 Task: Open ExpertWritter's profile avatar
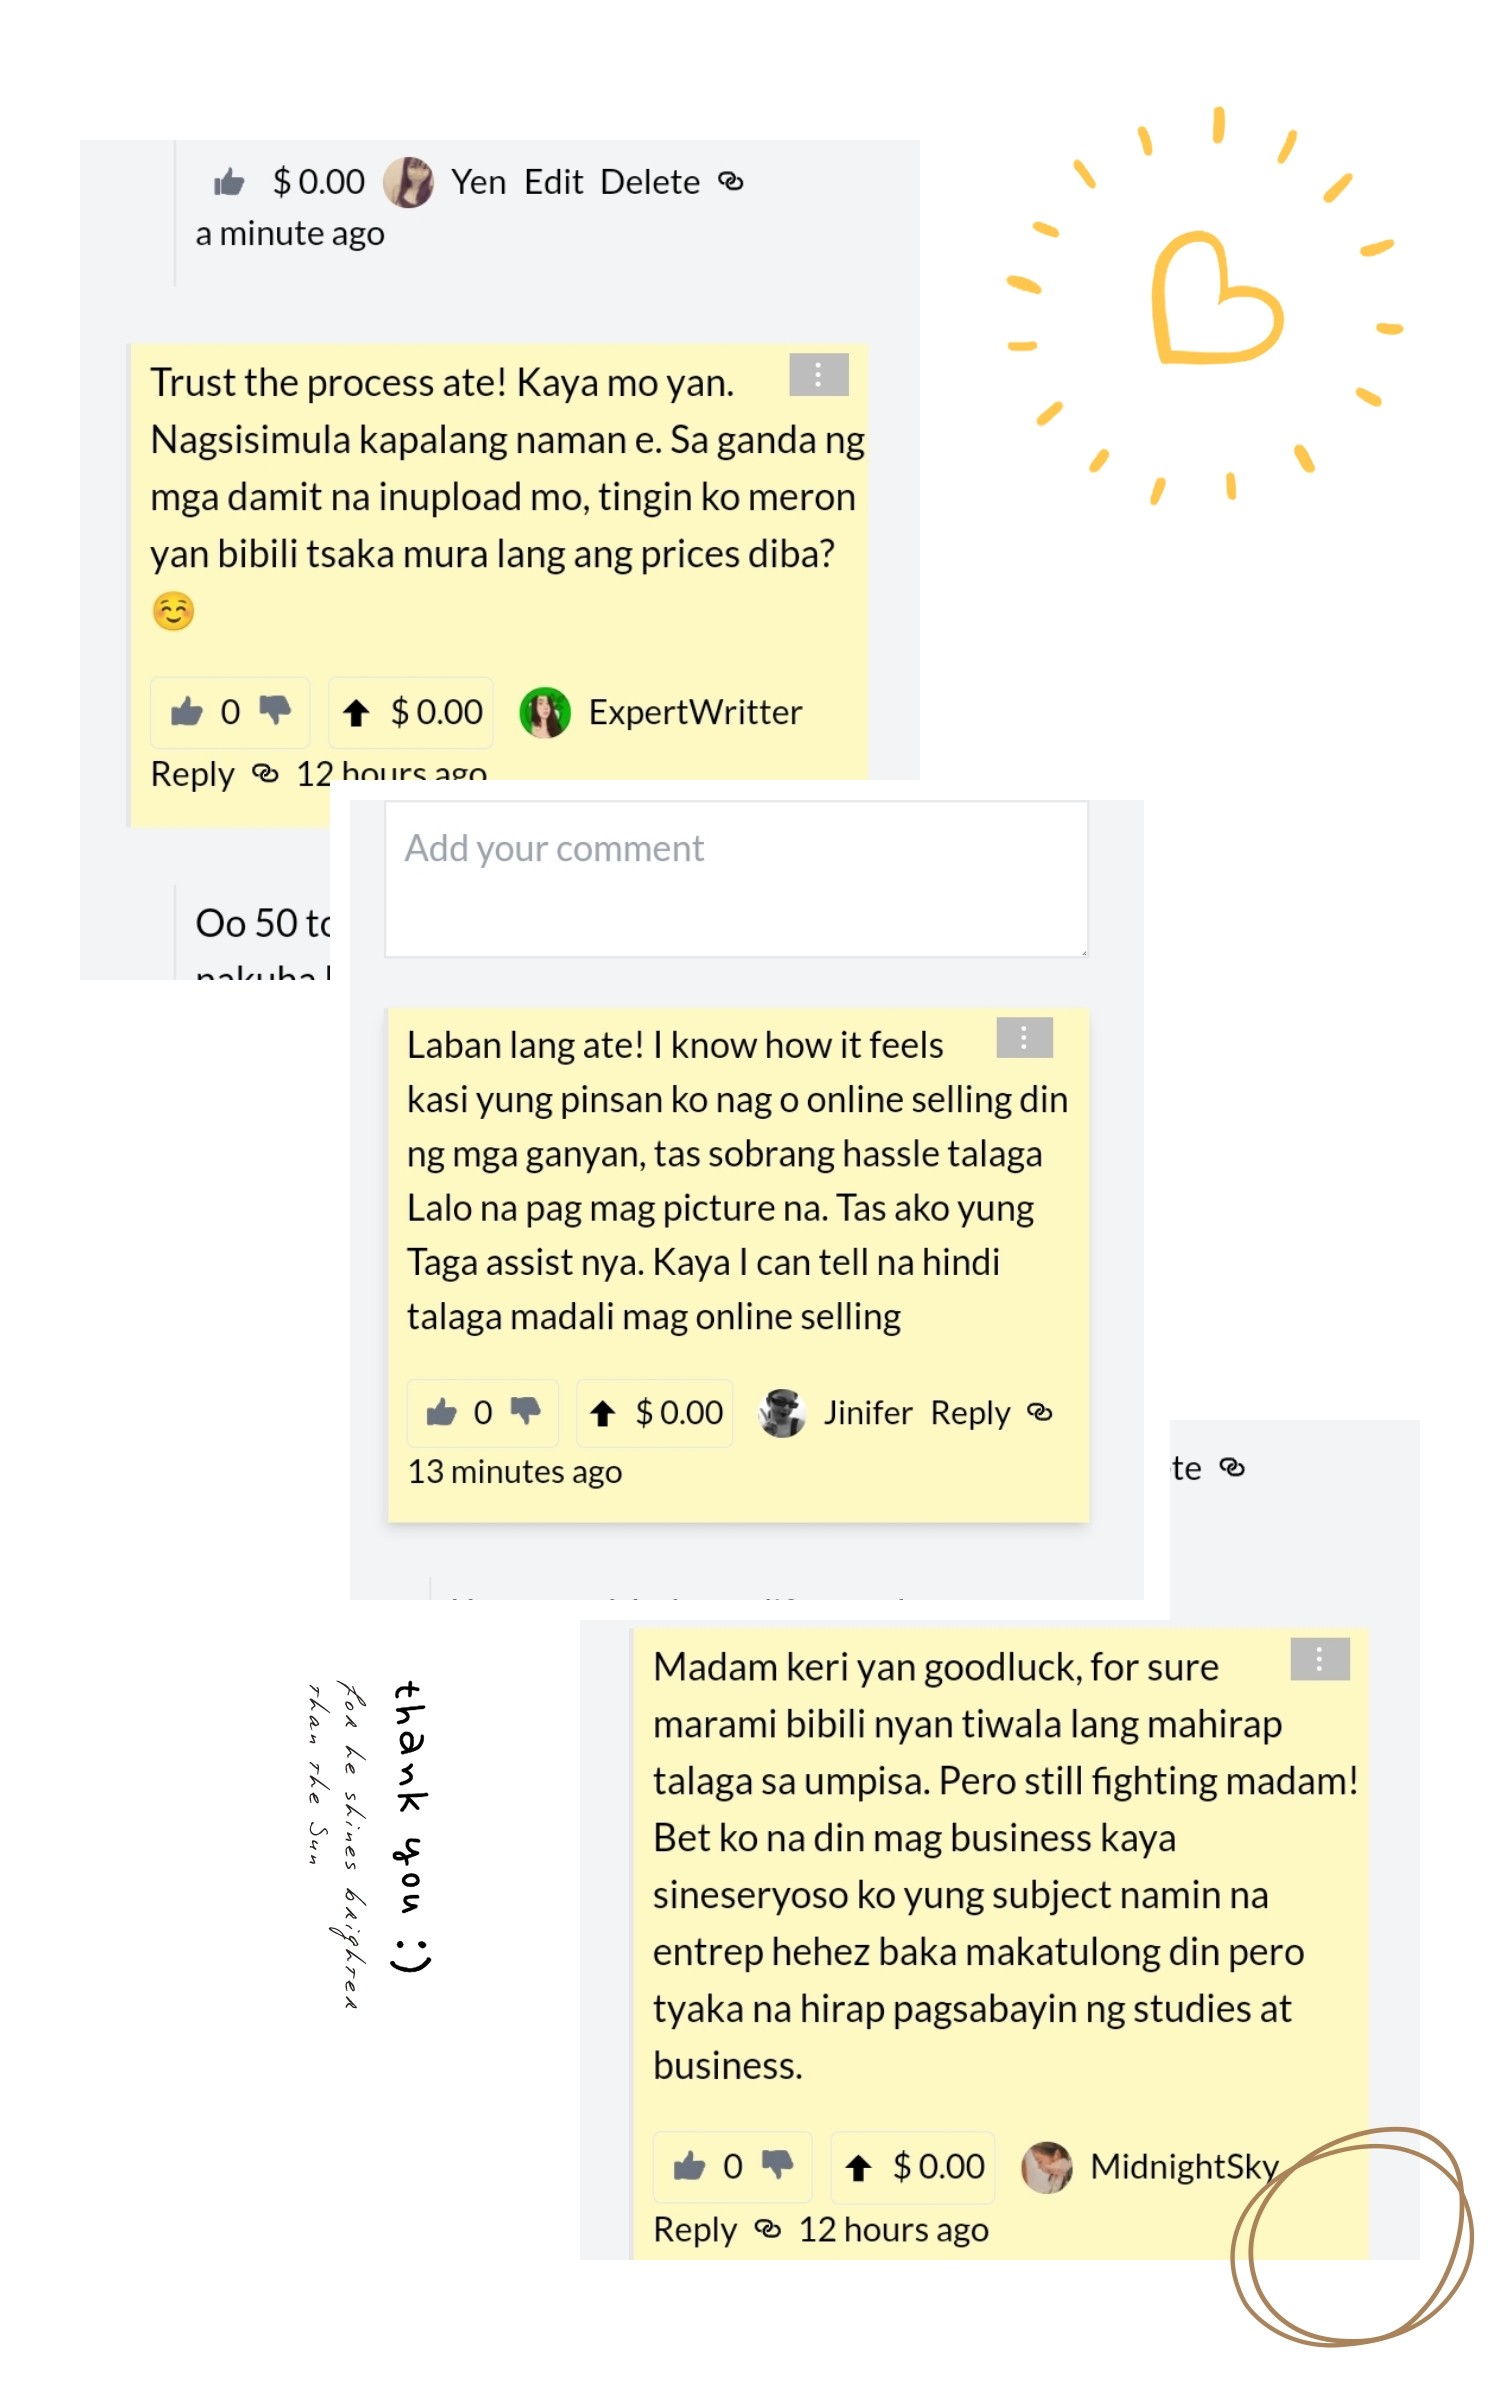pyautogui.click(x=545, y=713)
